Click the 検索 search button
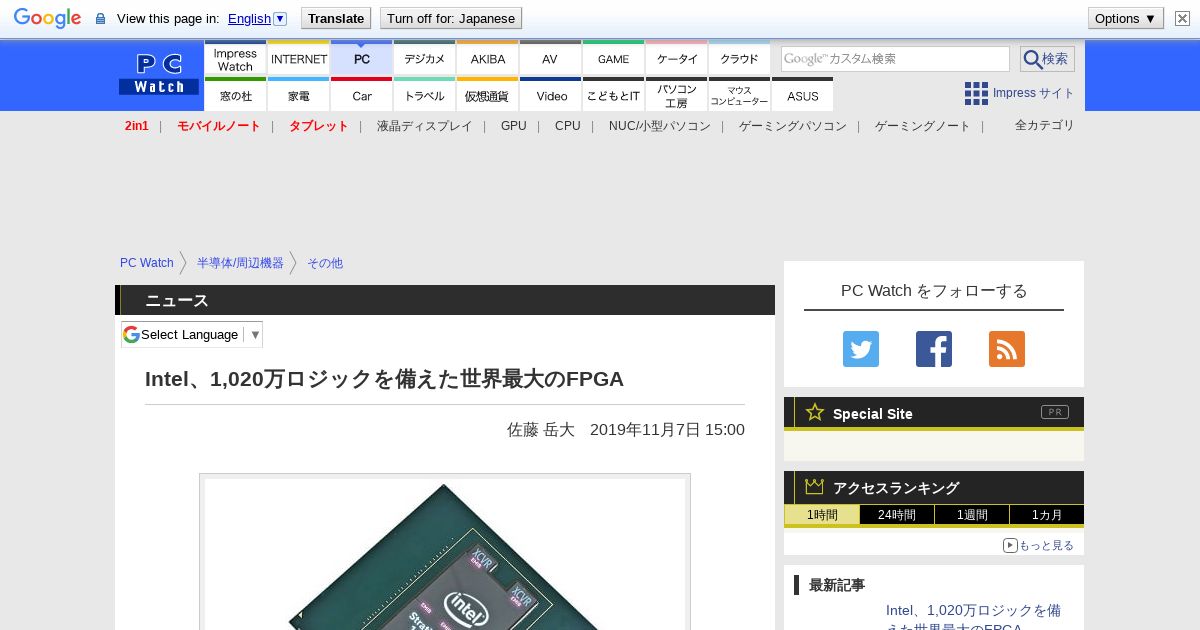This screenshot has height=630, width=1200. click(1047, 59)
